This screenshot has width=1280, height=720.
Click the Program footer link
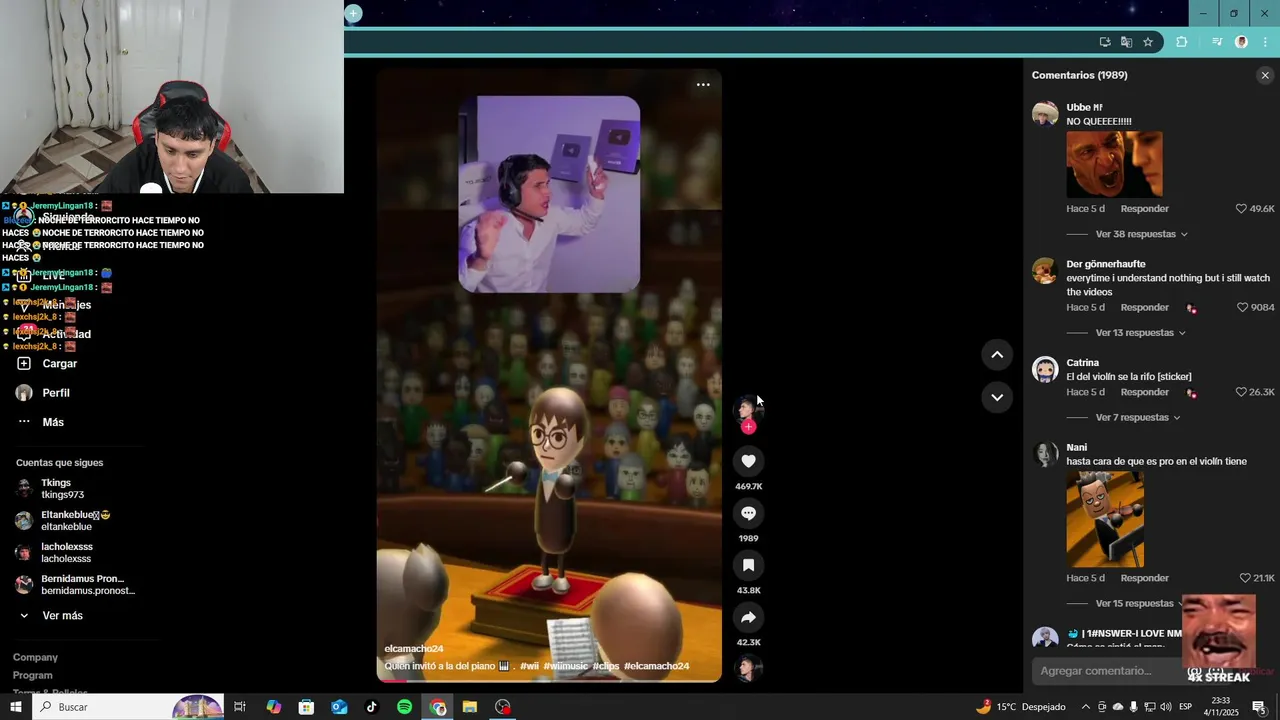tap(33, 676)
